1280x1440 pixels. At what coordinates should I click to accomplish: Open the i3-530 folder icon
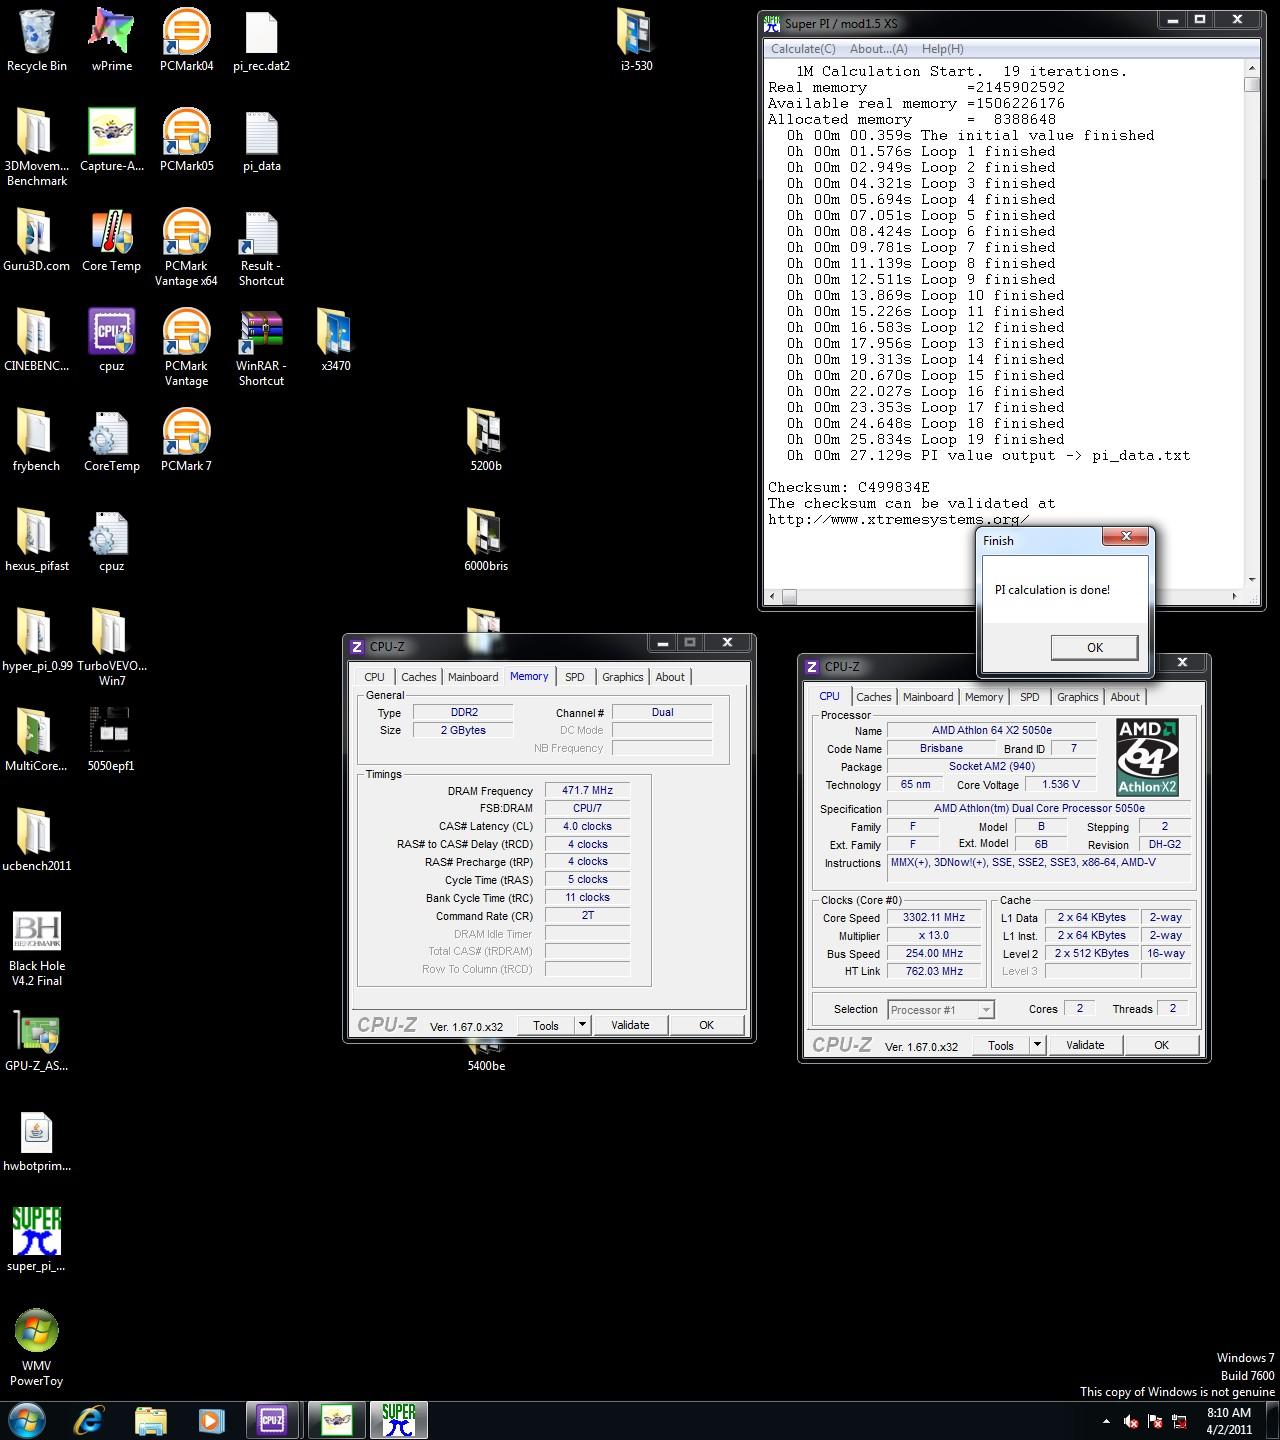coord(636,40)
